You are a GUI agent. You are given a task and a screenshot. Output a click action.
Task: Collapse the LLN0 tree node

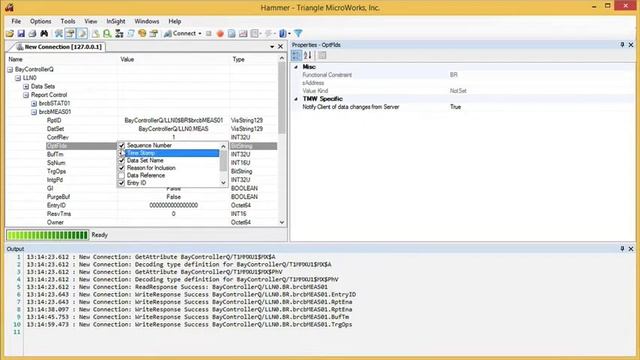coord(18,78)
